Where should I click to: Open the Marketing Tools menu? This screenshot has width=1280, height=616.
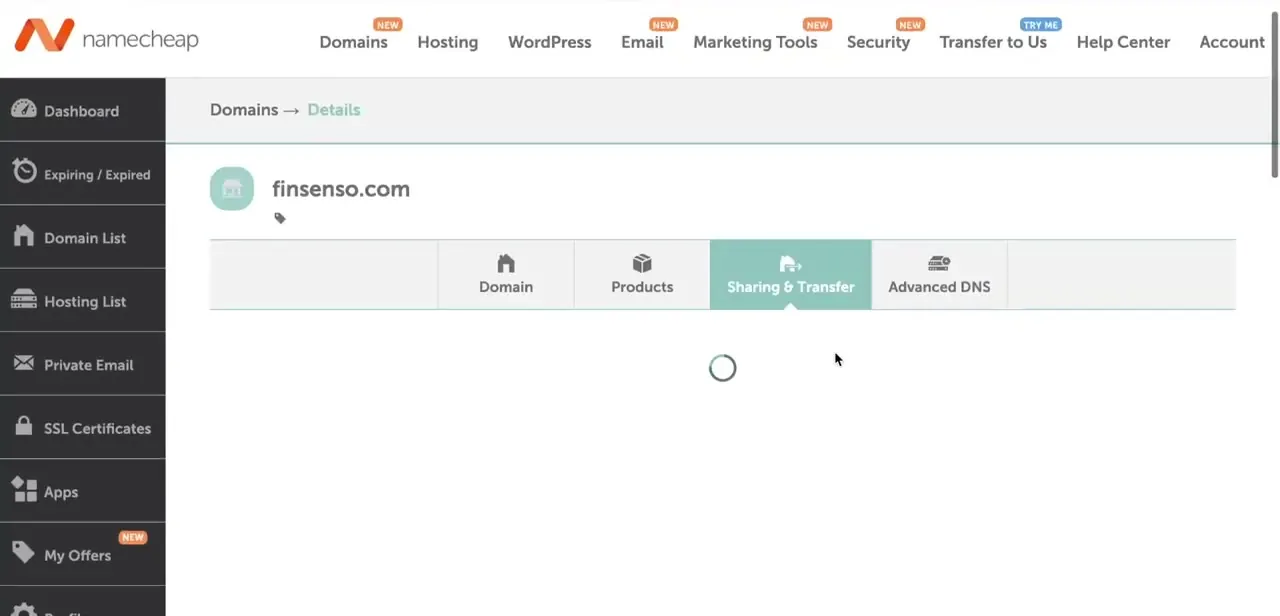(x=755, y=42)
